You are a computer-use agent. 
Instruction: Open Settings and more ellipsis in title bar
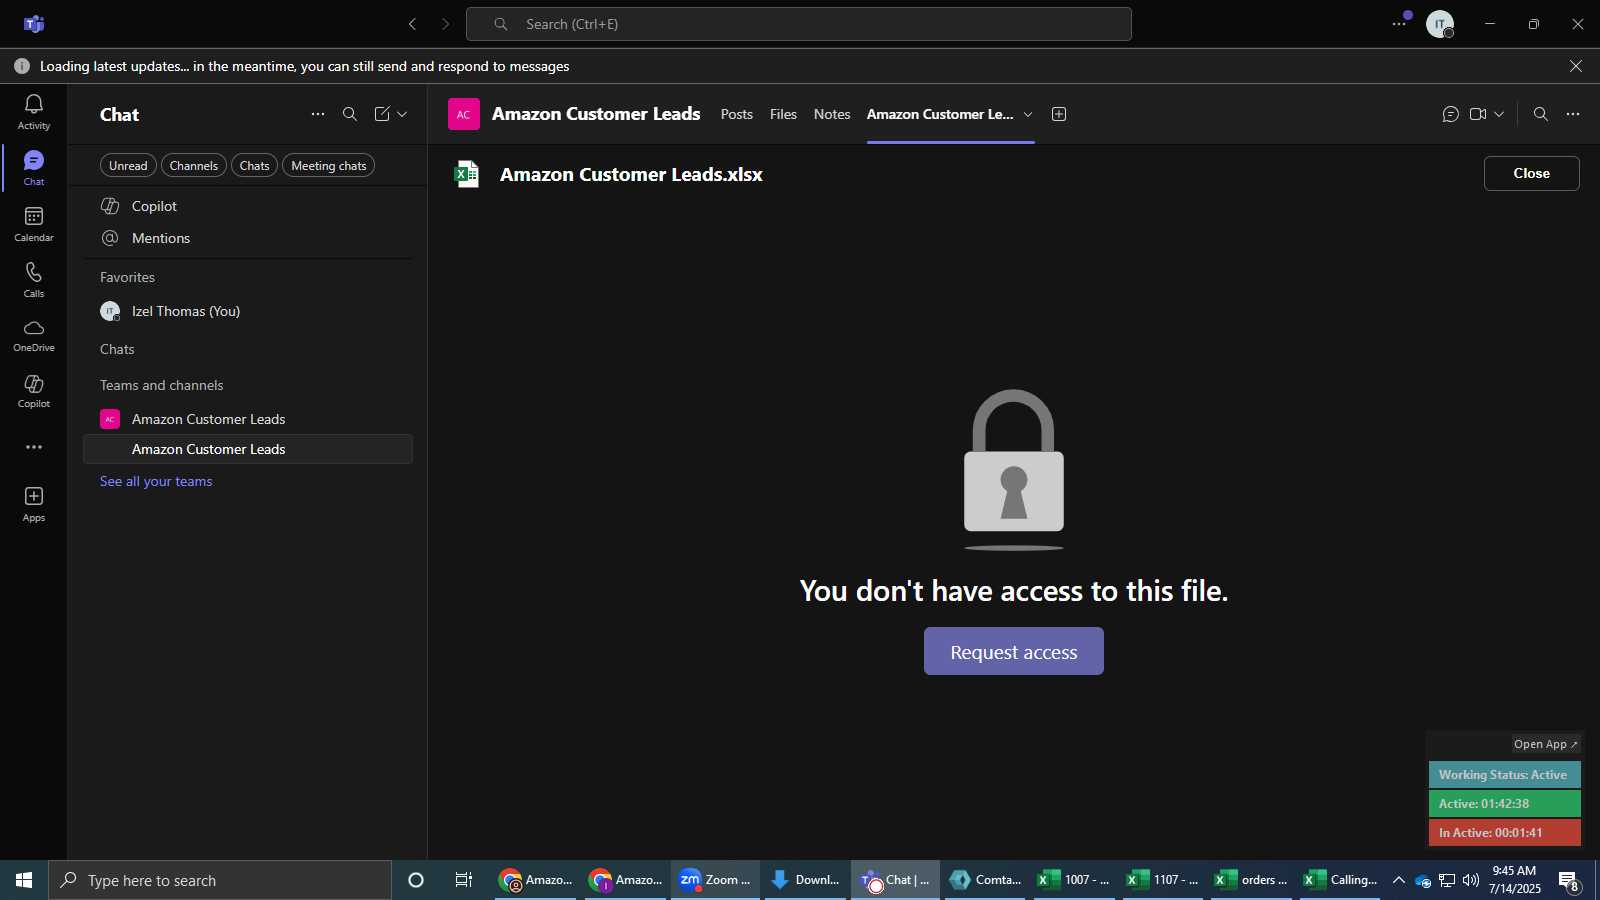pyautogui.click(x=1399, y=24)
